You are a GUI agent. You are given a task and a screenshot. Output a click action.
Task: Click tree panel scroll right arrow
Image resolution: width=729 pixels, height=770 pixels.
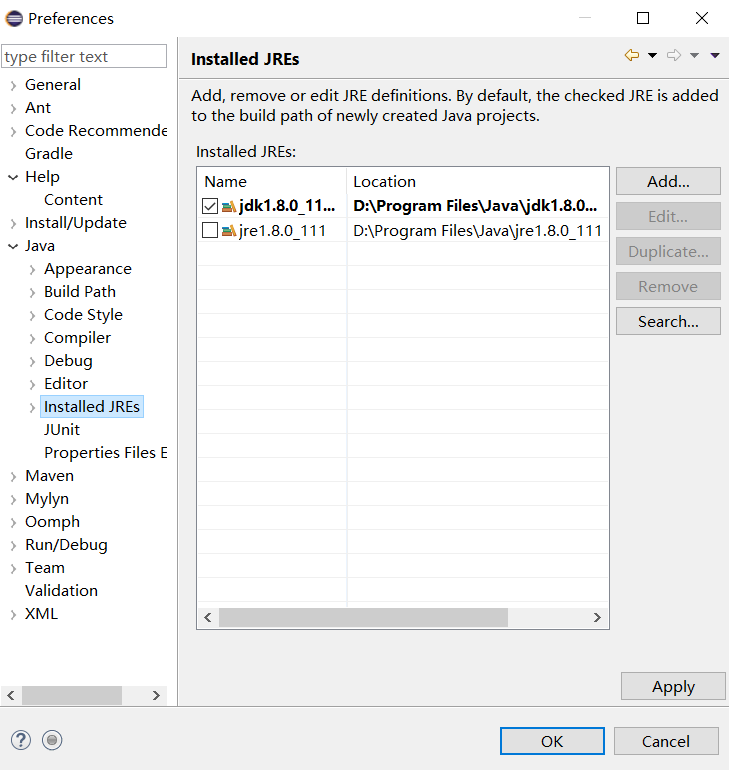156,695
